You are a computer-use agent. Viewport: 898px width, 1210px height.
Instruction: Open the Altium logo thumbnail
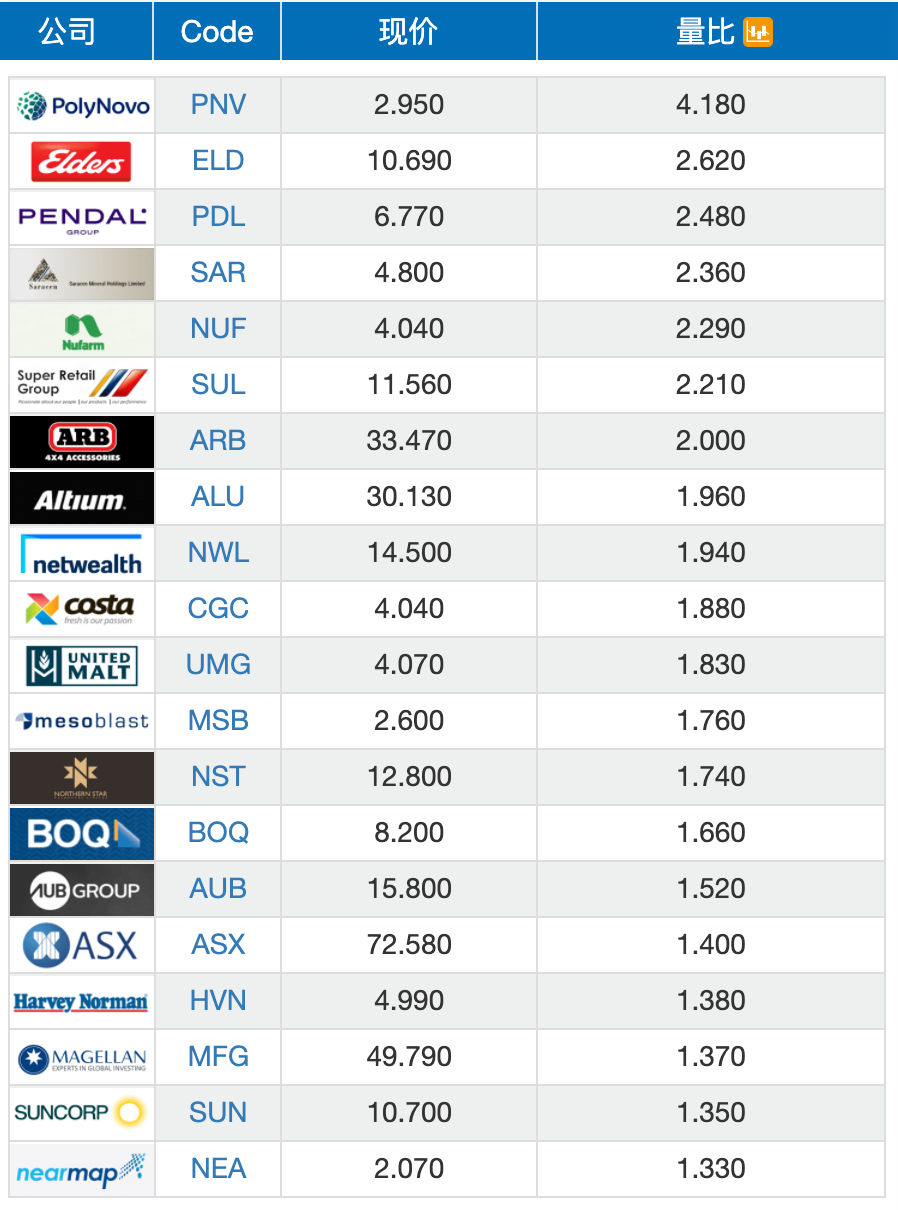tap(82, 497)
